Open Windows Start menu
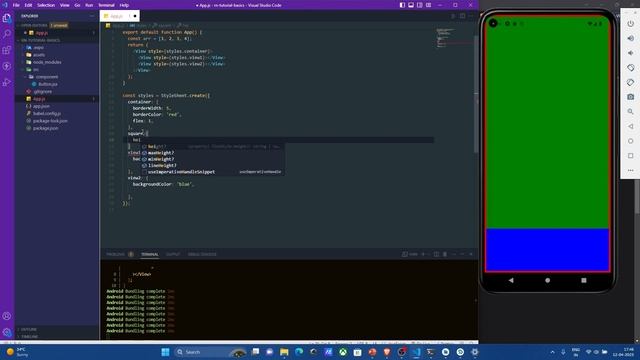 (x=165, y=352)
